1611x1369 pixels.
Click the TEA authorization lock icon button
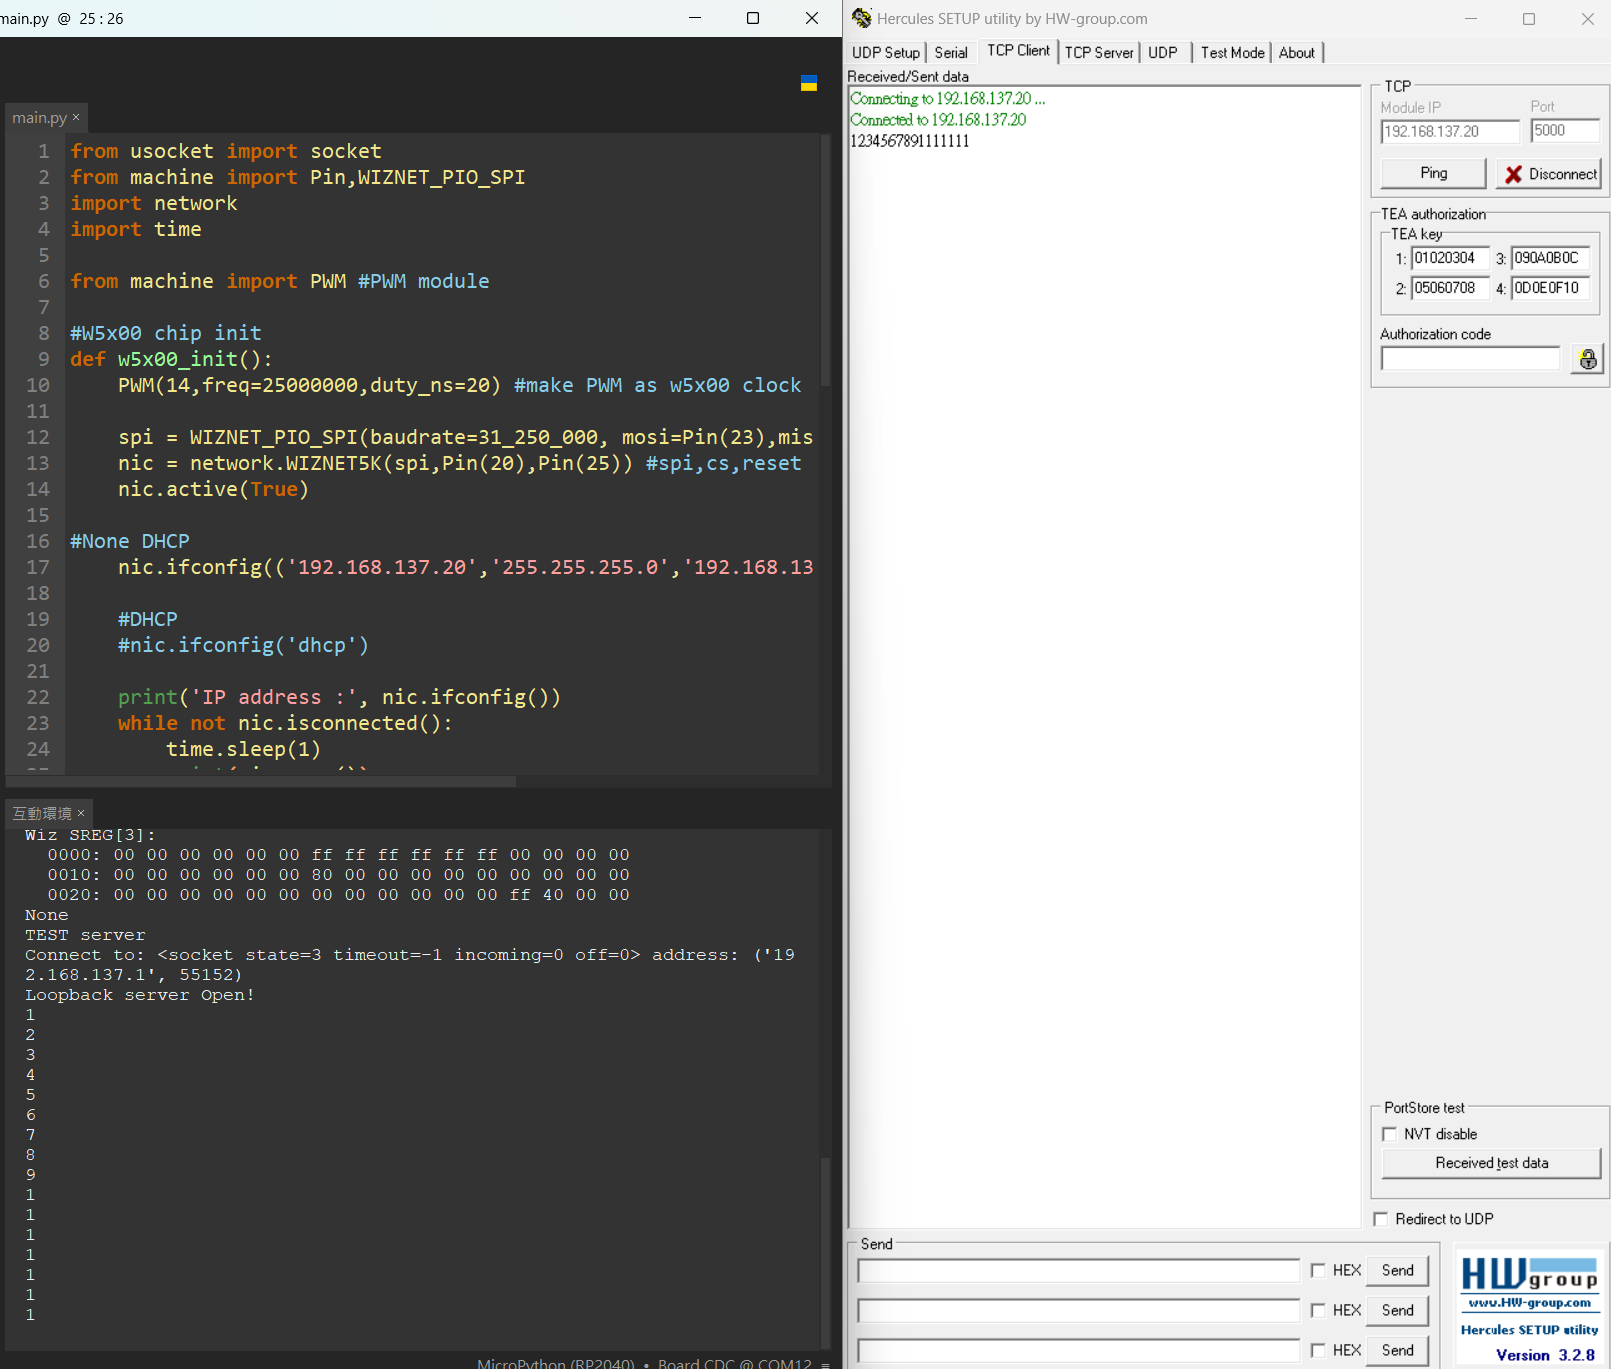point(1587,359)
